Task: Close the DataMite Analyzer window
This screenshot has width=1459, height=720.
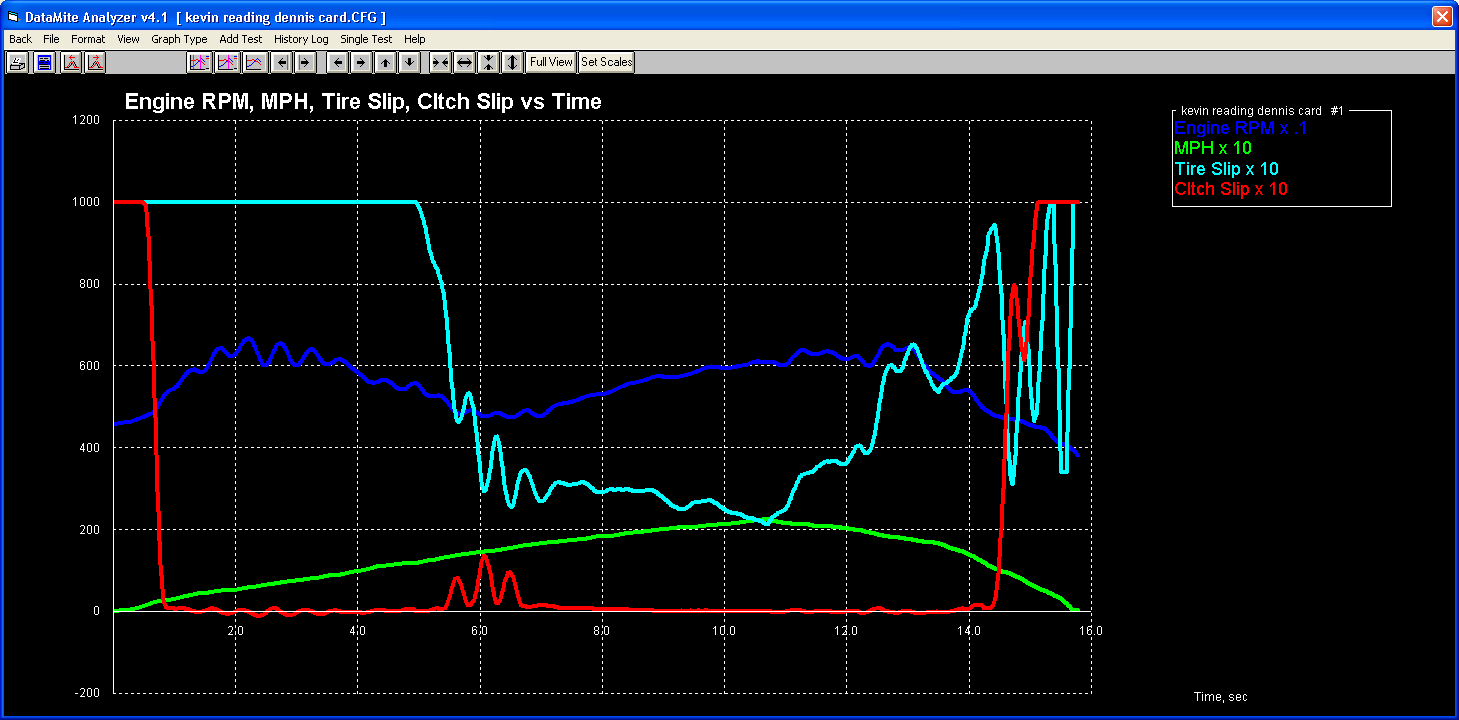Action: click(x=1441, y=16)
